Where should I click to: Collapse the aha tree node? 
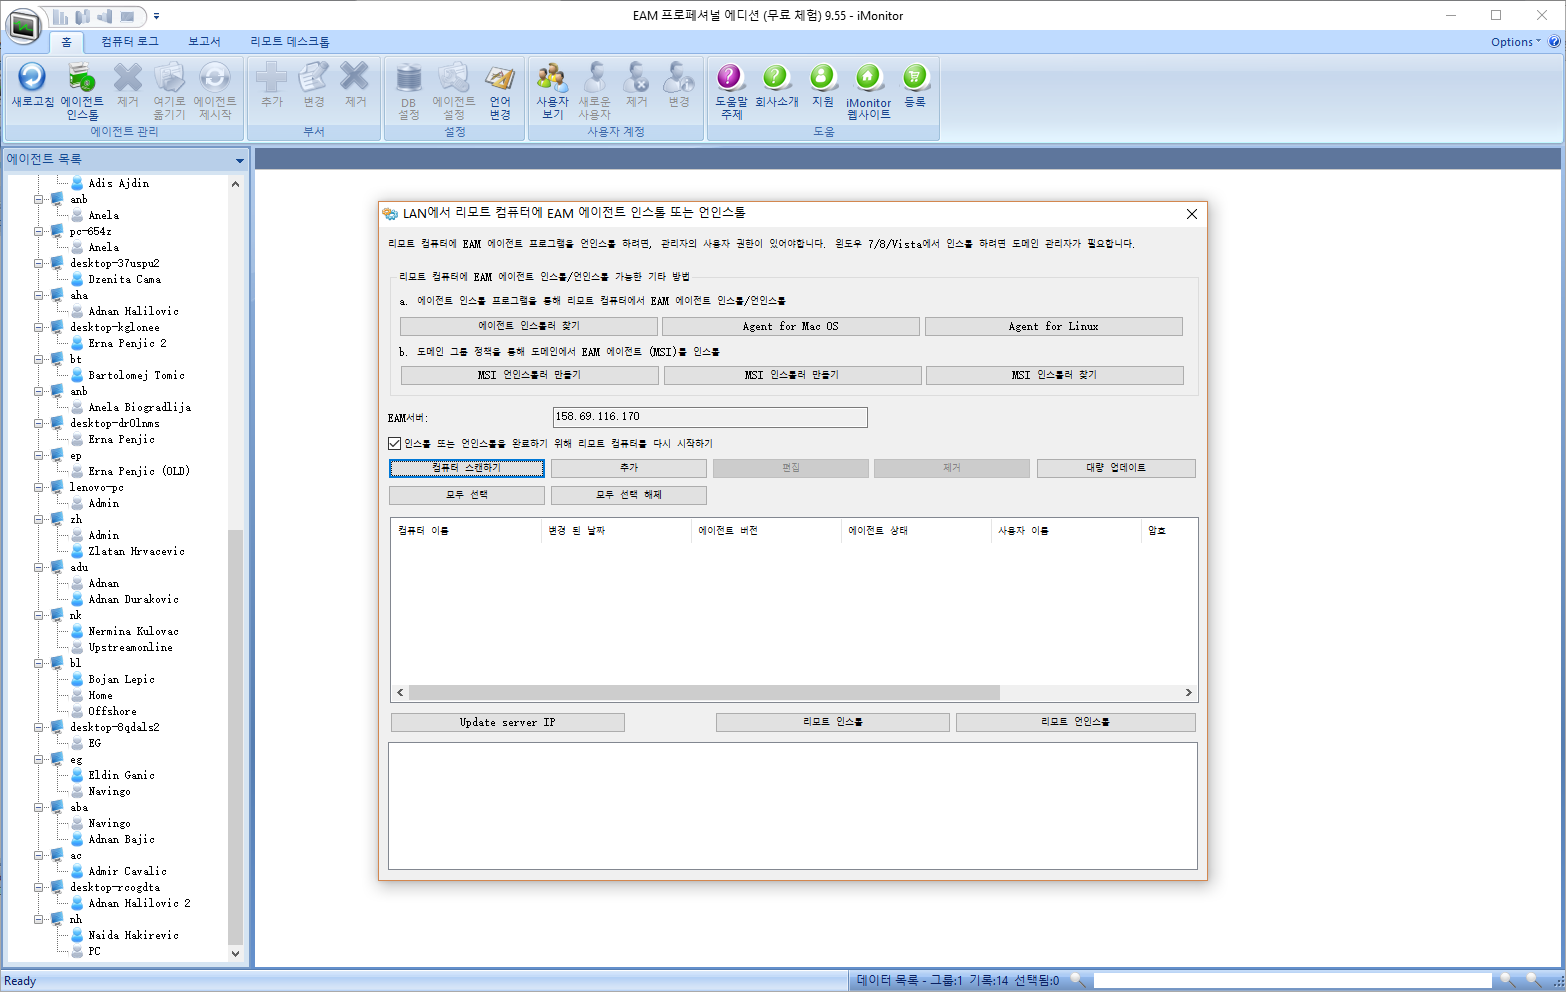(39, 295)
